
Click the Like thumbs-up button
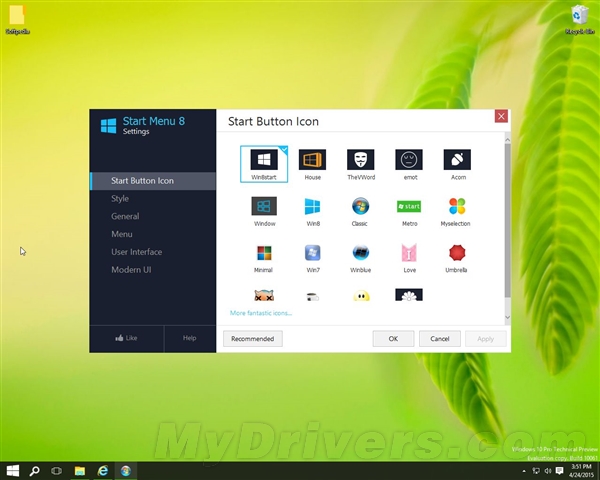click(x=126, y=338)
